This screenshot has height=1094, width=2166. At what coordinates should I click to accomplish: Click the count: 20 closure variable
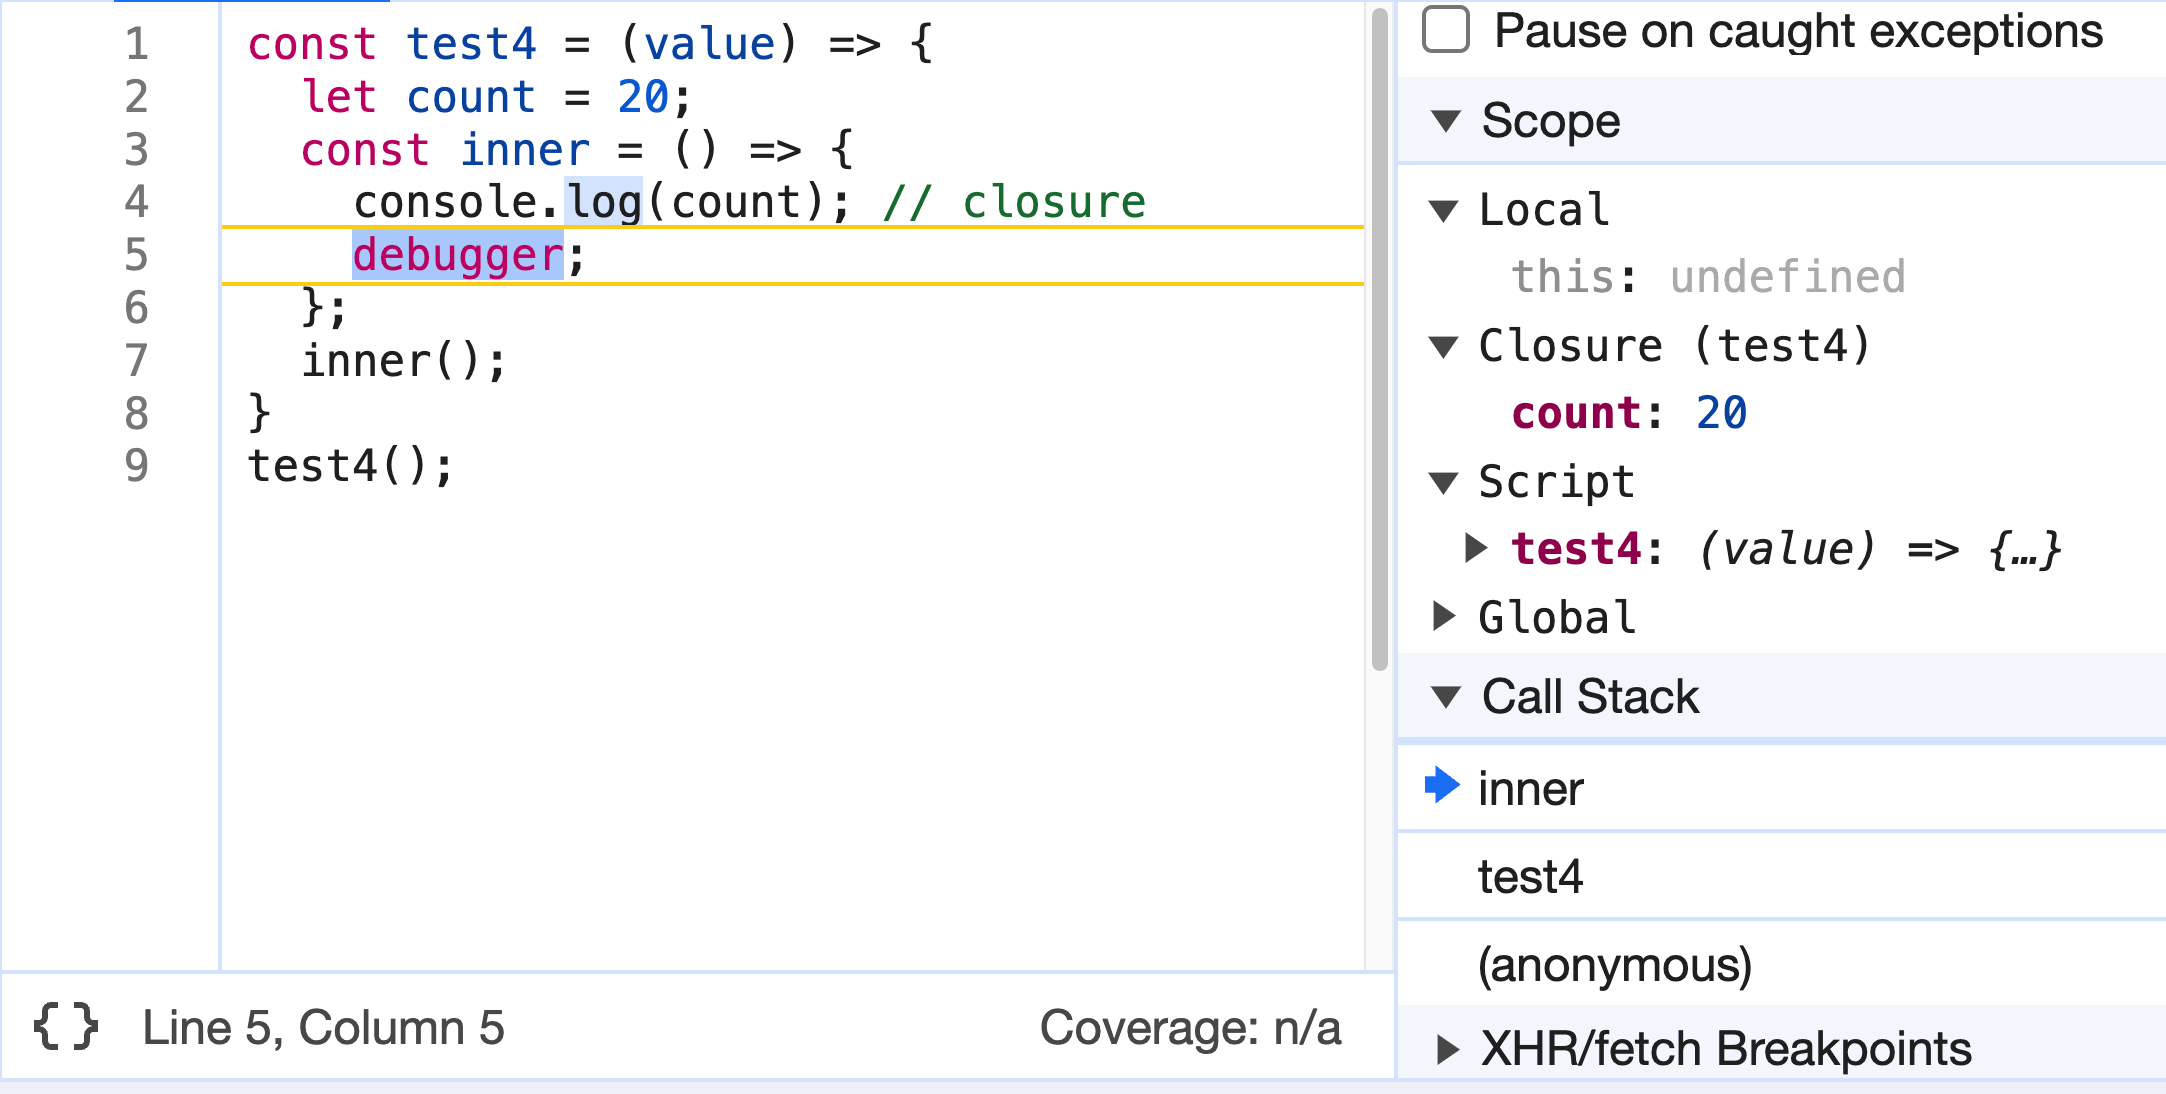1629,413
